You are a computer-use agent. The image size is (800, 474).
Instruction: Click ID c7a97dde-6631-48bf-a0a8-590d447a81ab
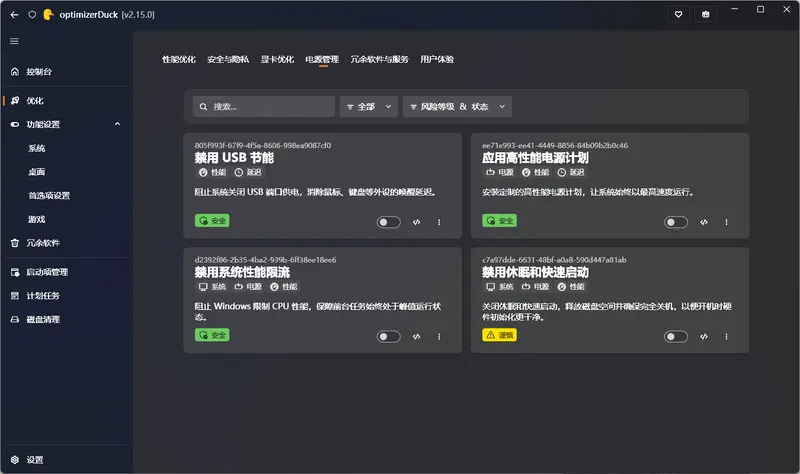(554, 260)
